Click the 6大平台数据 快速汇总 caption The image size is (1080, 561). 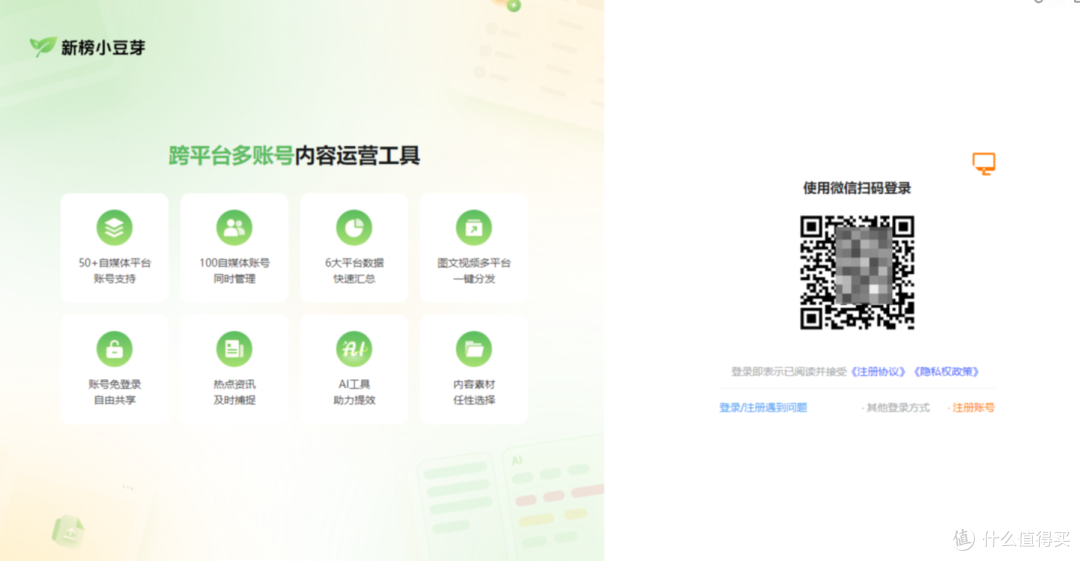pyautogui.click(x=354, y=271)
